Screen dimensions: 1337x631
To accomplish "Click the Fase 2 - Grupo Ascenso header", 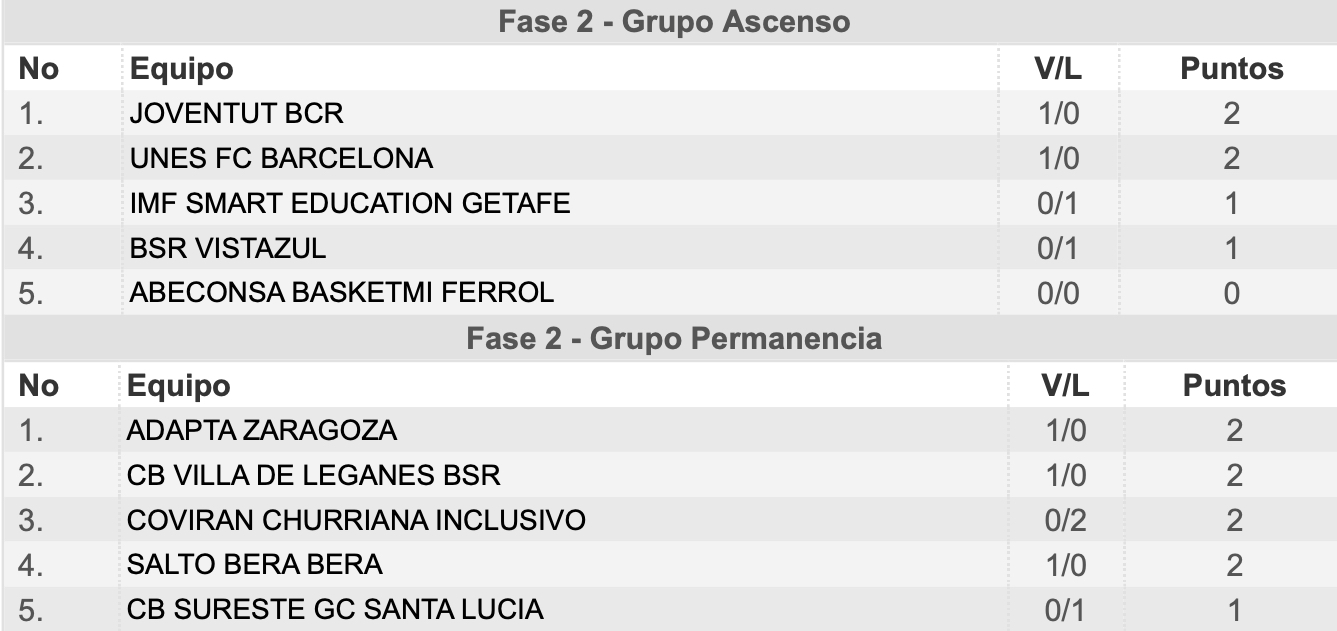I will point(674,22).
